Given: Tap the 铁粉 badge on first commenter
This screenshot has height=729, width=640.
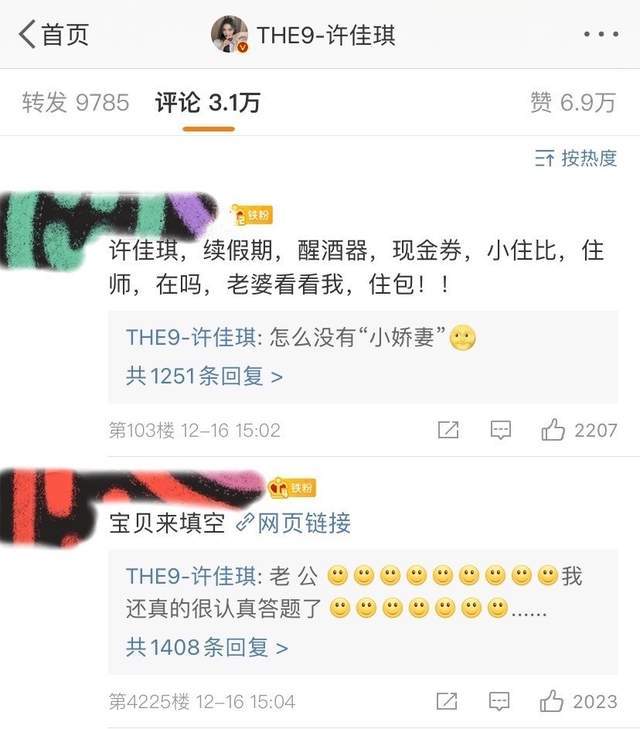Looking at the screenshot, I should pyautogui.click(x=251, y=215).
